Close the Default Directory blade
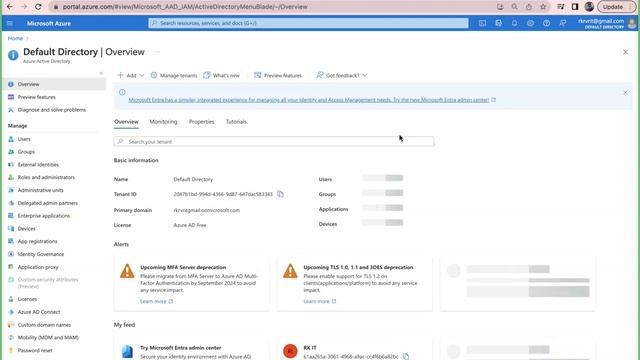Screen dimensions: 640x360 click(x=625, y=52)
